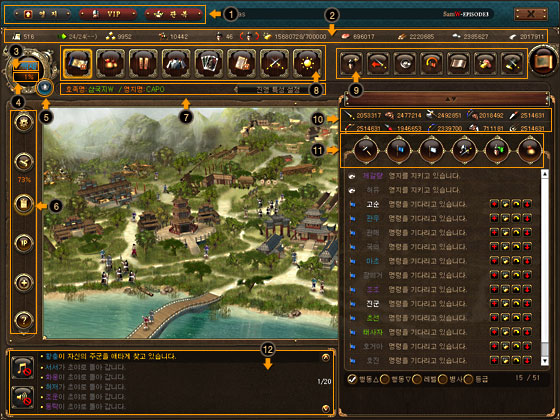Collapse message log with top arrow button
This screenshot has height=420, width=560.
click(325, 357)
